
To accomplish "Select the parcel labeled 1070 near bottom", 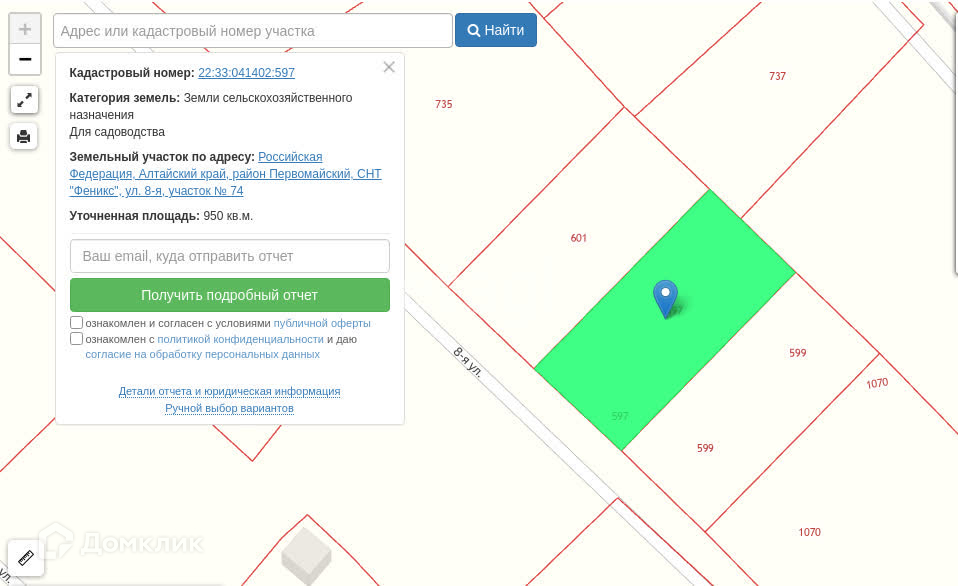I will point(810,532).
